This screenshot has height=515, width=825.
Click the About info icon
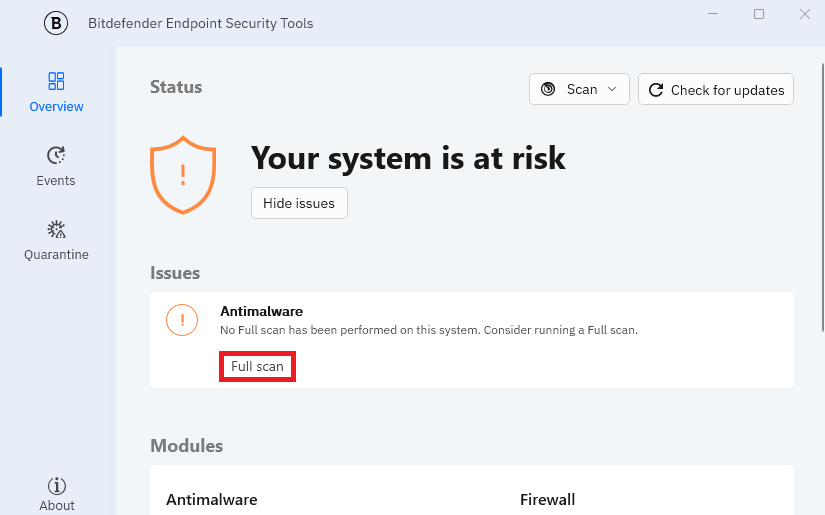pos(57,486)
